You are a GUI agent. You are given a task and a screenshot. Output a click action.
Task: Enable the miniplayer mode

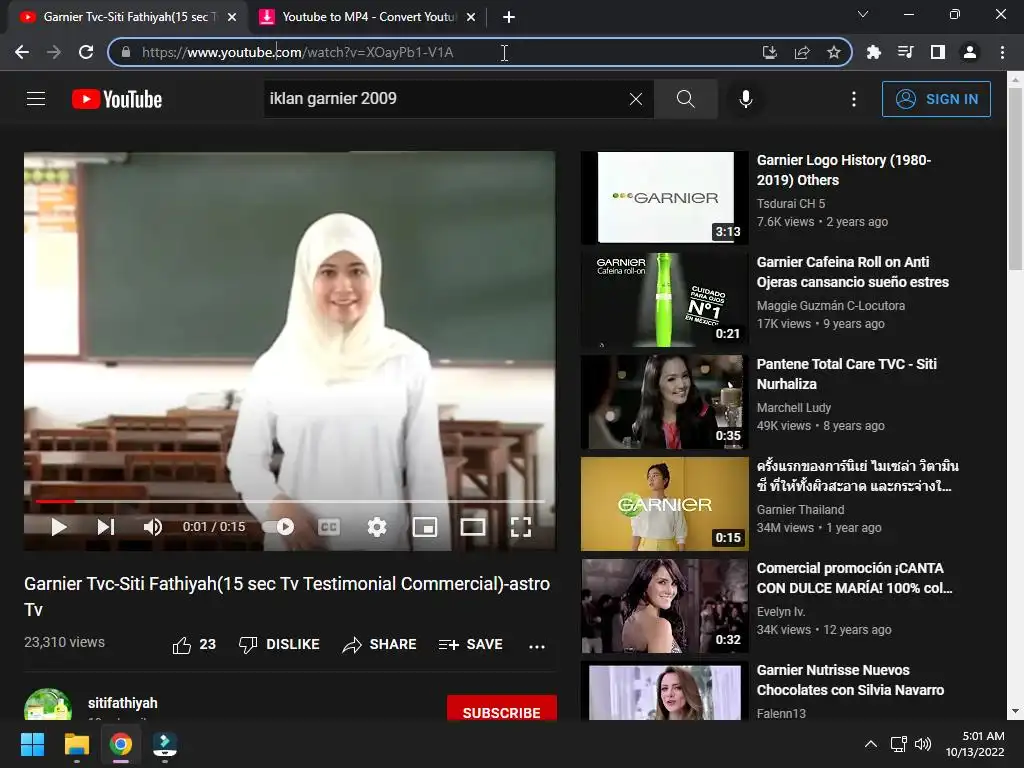click(424, 526)
